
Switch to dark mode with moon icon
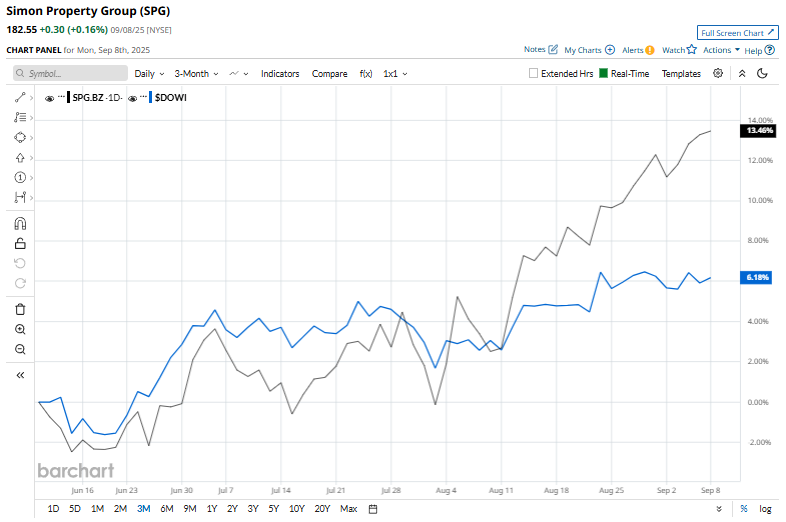pos(762,73)
